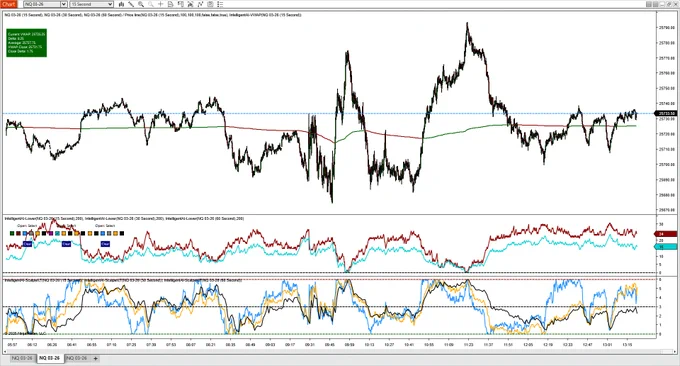Toggle the crosshair cursor tool

coord(160,4)
